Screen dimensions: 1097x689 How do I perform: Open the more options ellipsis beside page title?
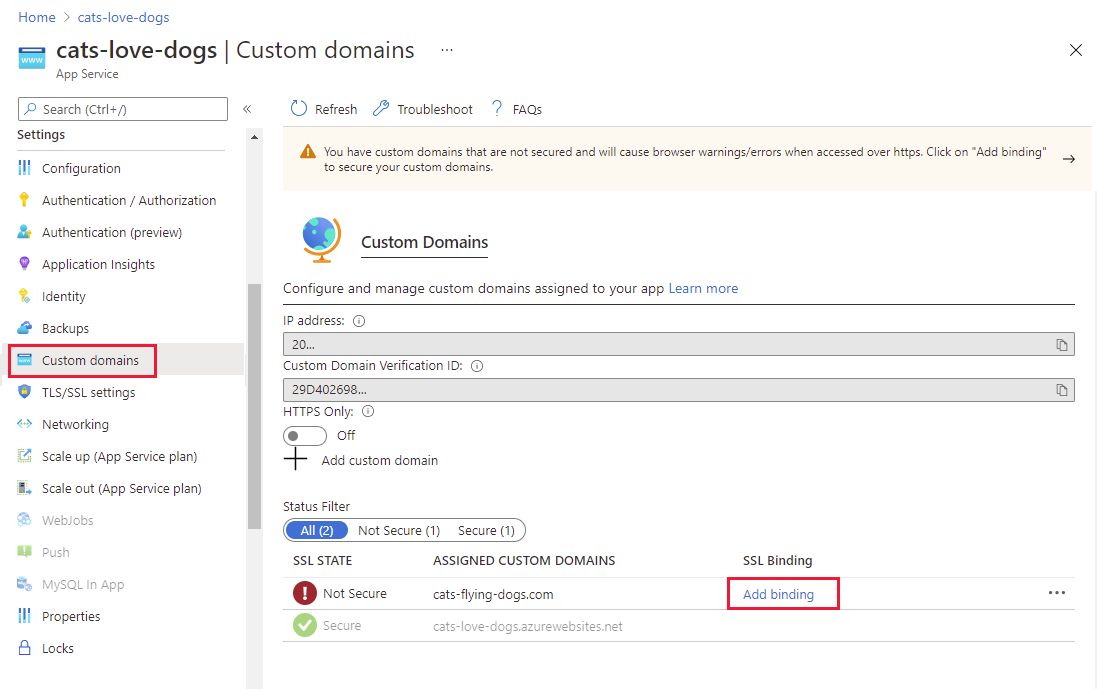click(x=446, y=50)
